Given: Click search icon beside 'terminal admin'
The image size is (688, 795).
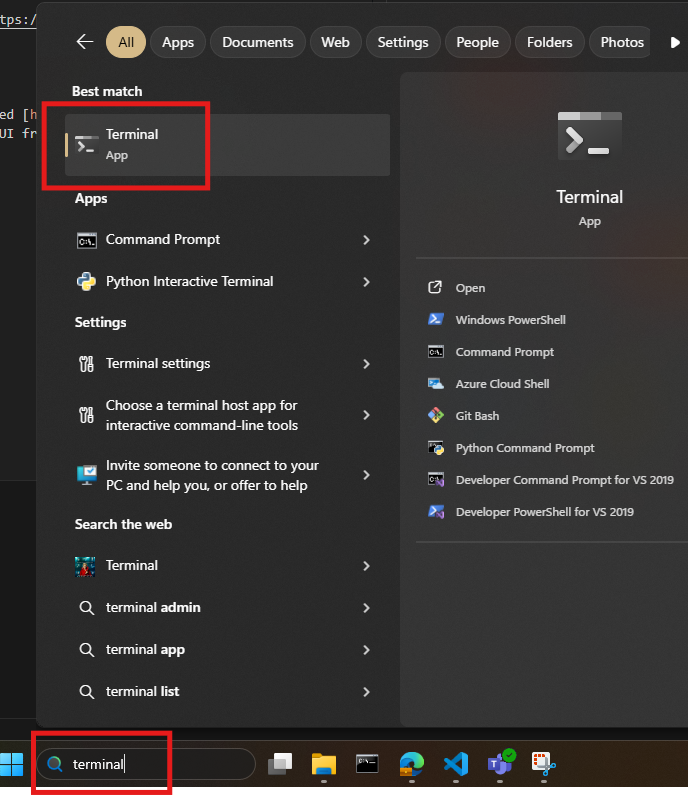Looking at the screenshot, I should point(87,608).
